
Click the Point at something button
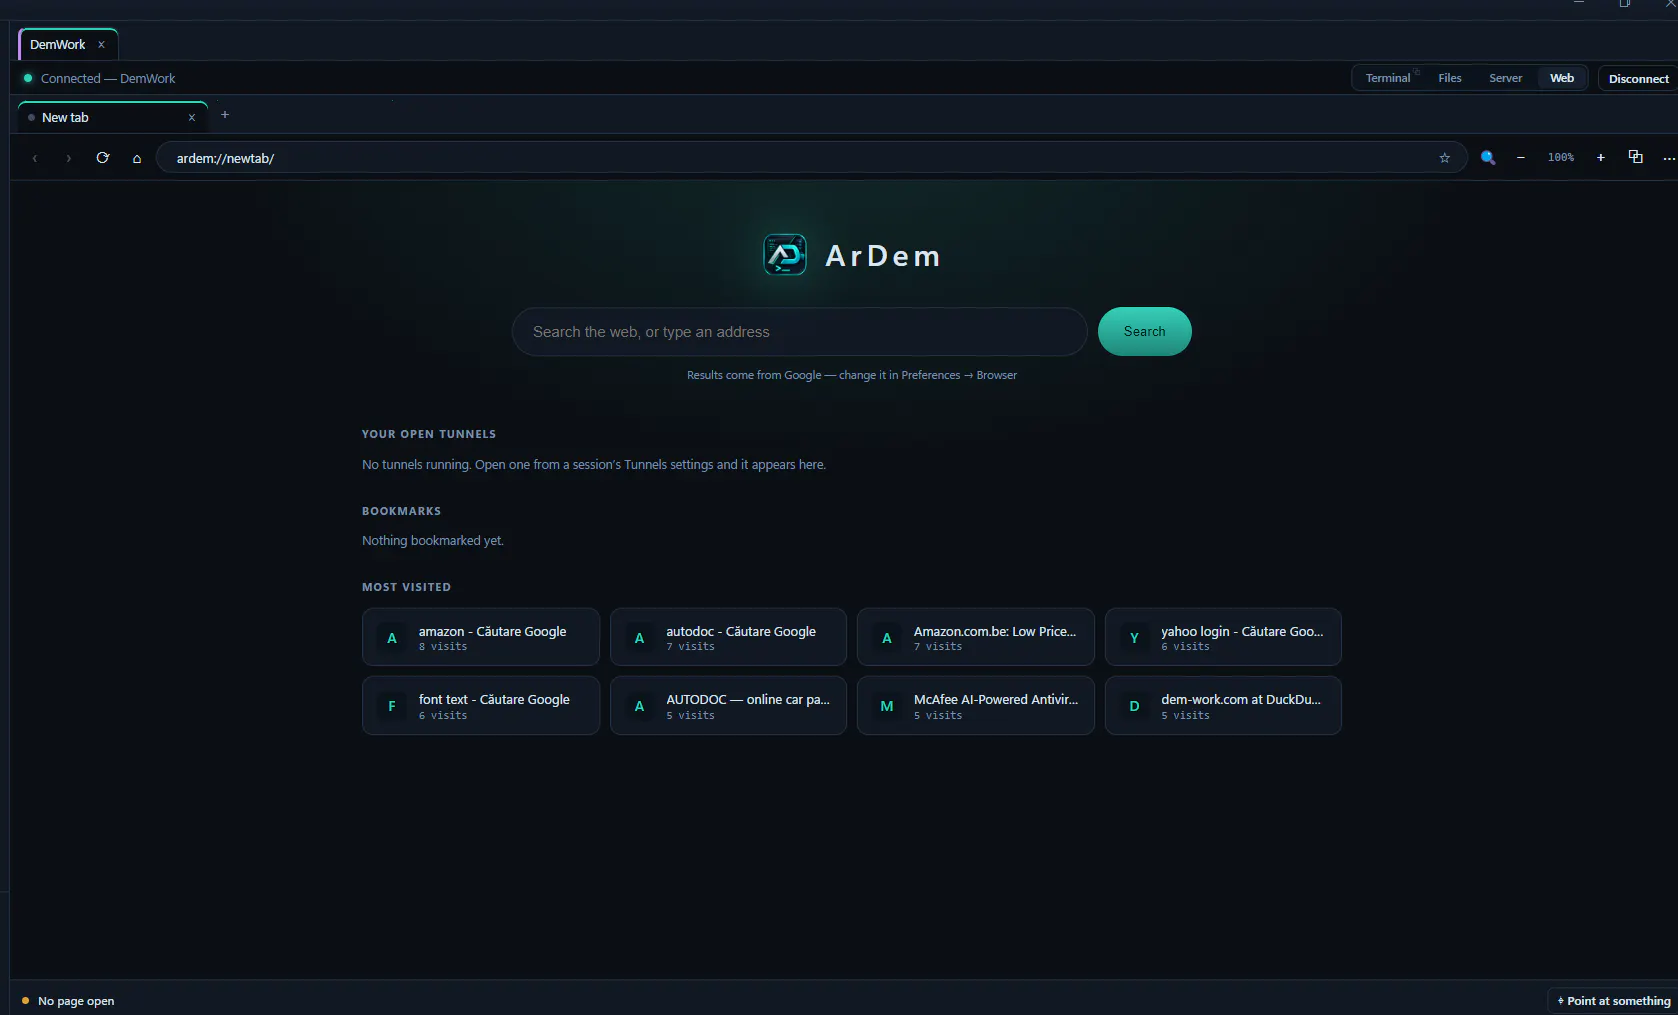(1614, 1001)
